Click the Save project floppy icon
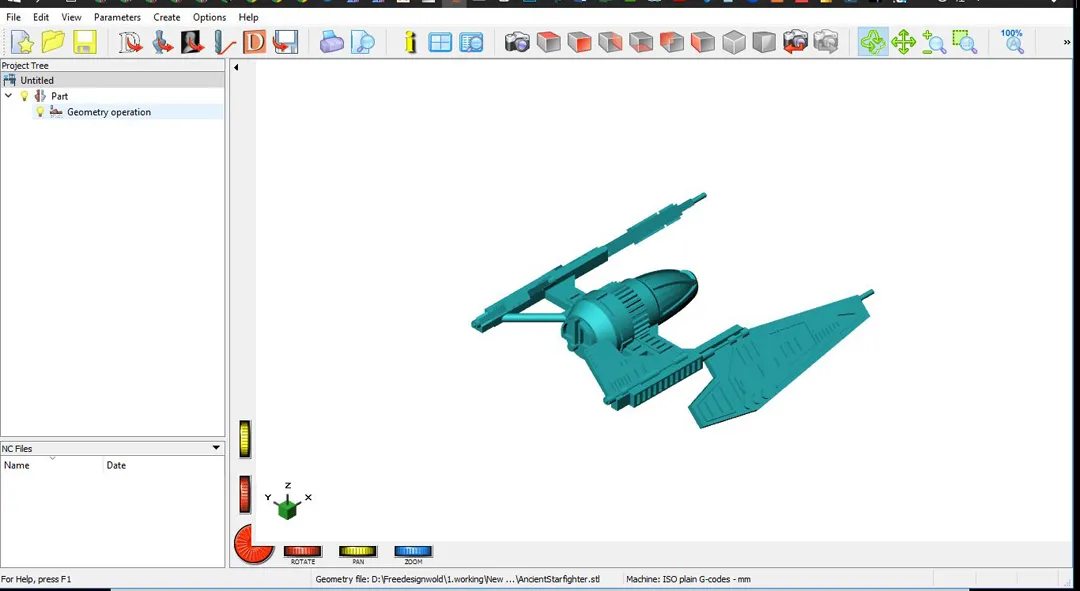 coord(85,42)
